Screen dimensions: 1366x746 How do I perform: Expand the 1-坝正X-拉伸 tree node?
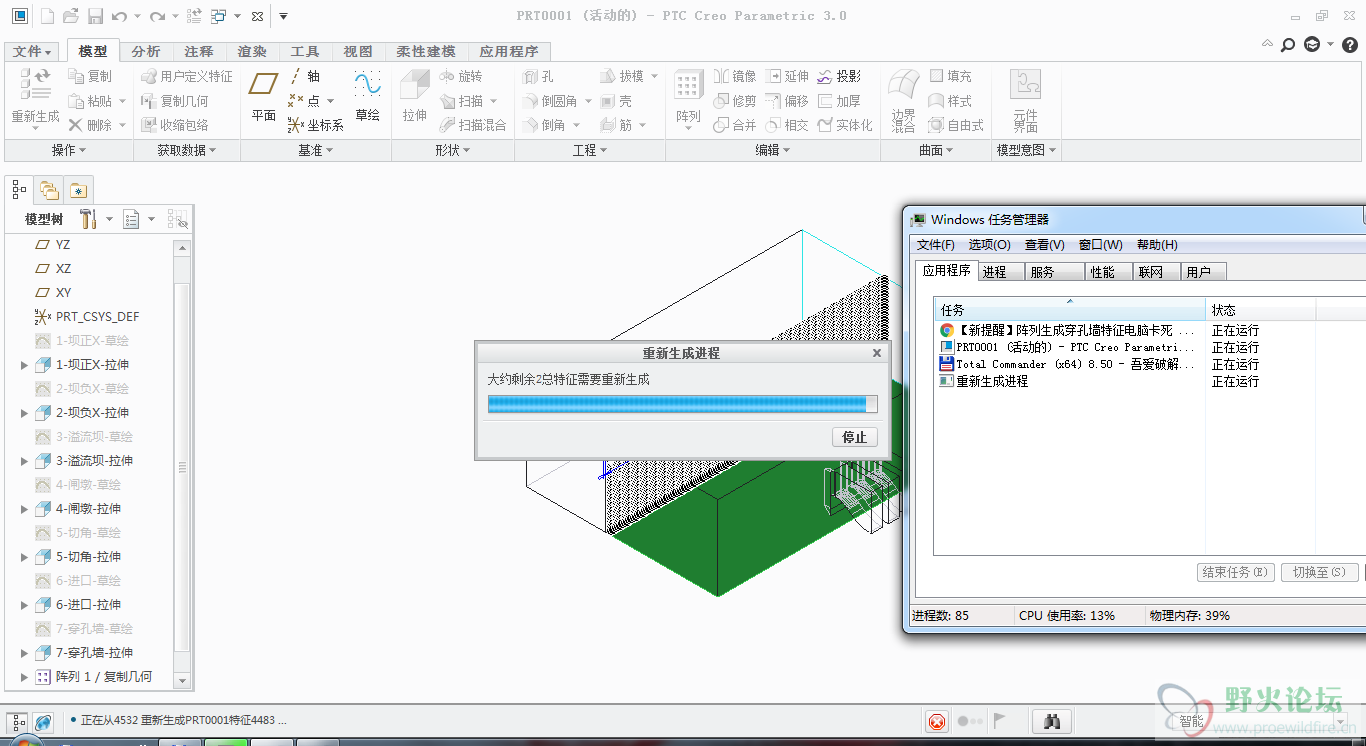24,365
